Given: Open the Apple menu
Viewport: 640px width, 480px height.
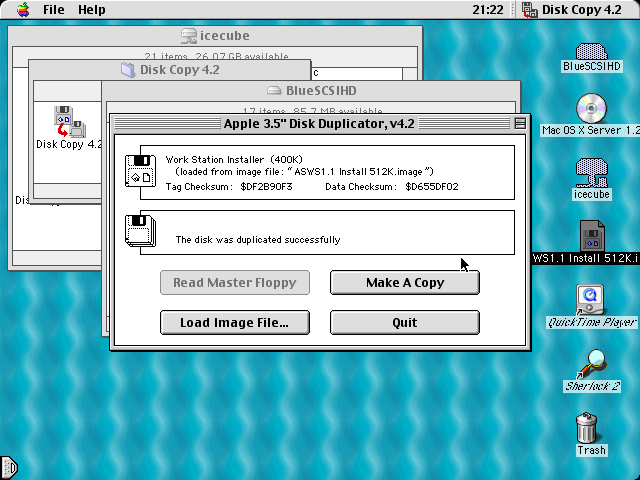Looking at the screenshot, I should point(23,9).
